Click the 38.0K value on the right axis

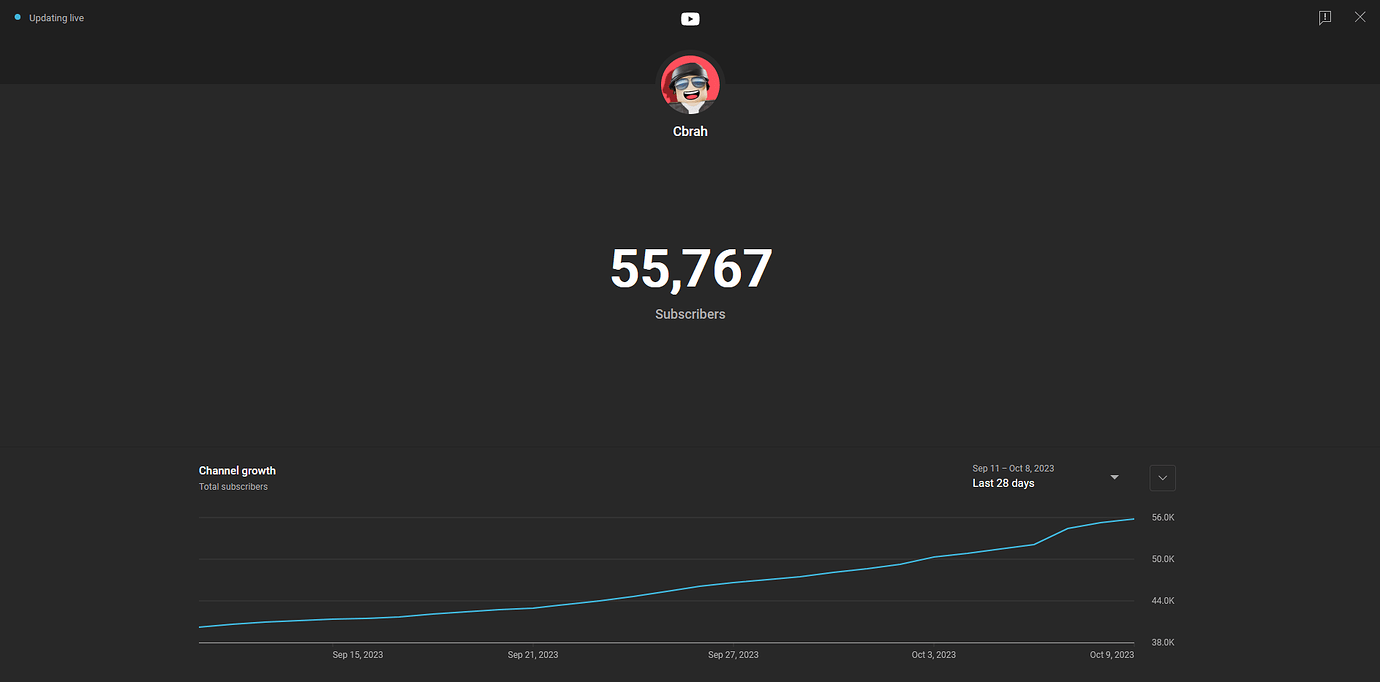(x=1162, y=641)
